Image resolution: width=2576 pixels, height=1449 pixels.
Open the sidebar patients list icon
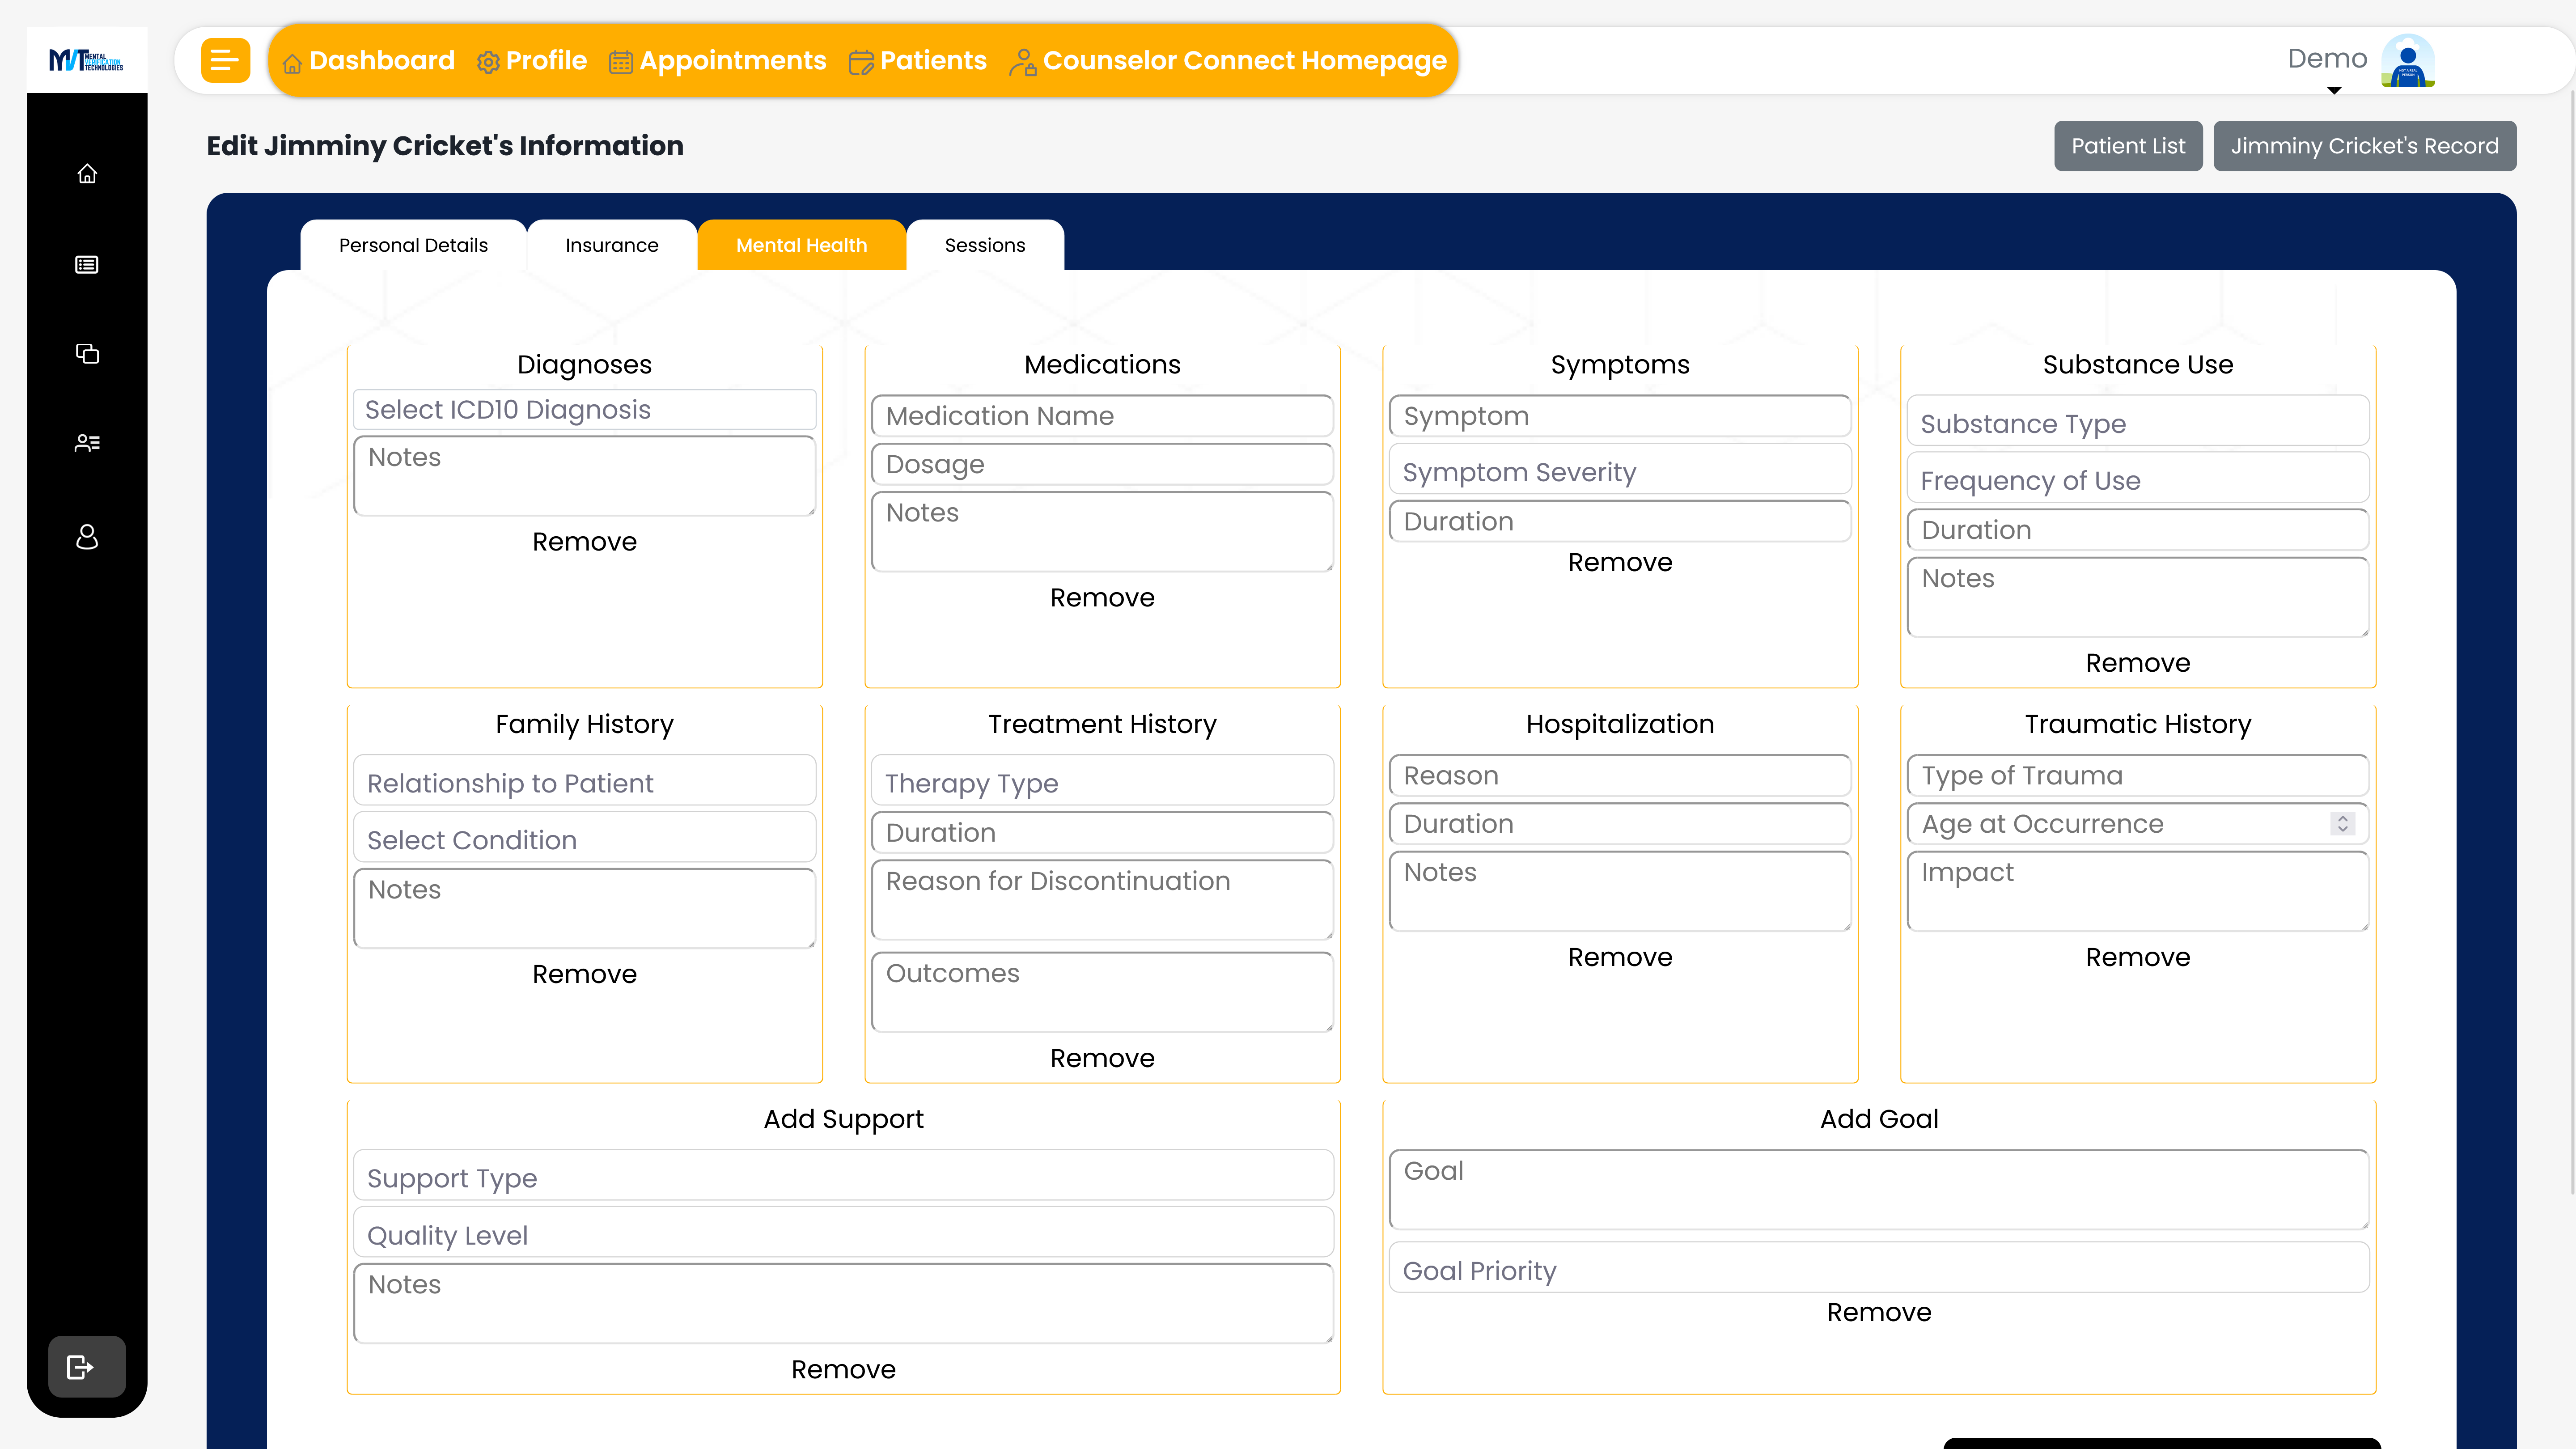point(87,443)
